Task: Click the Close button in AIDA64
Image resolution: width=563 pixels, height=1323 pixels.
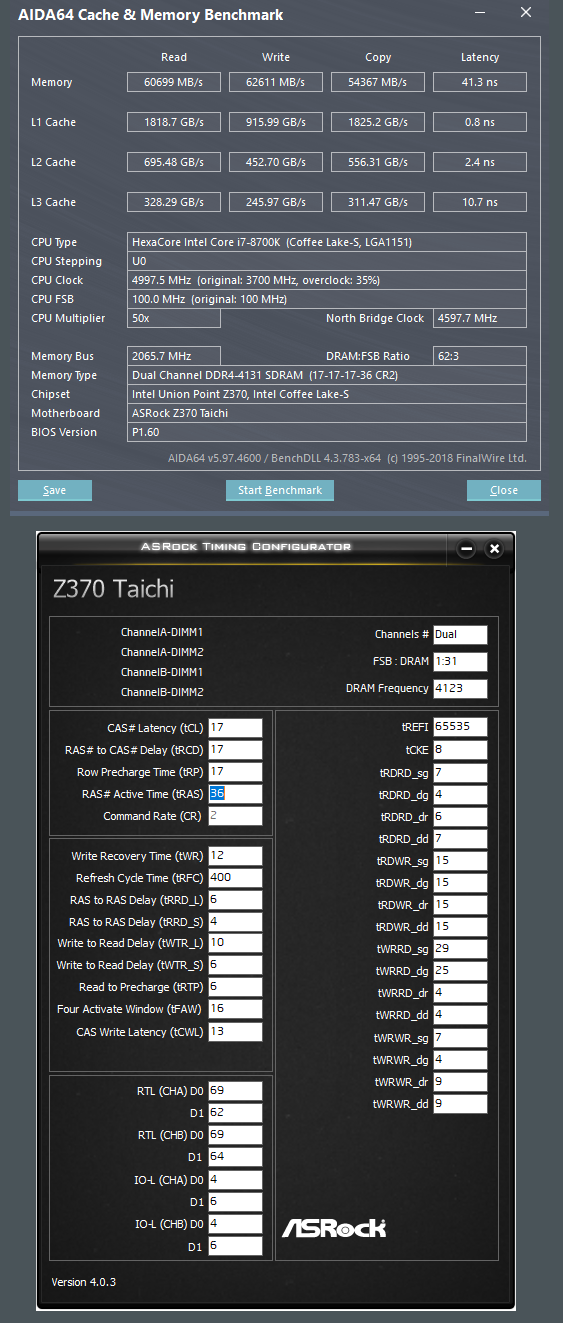Action: coord(504,490)
